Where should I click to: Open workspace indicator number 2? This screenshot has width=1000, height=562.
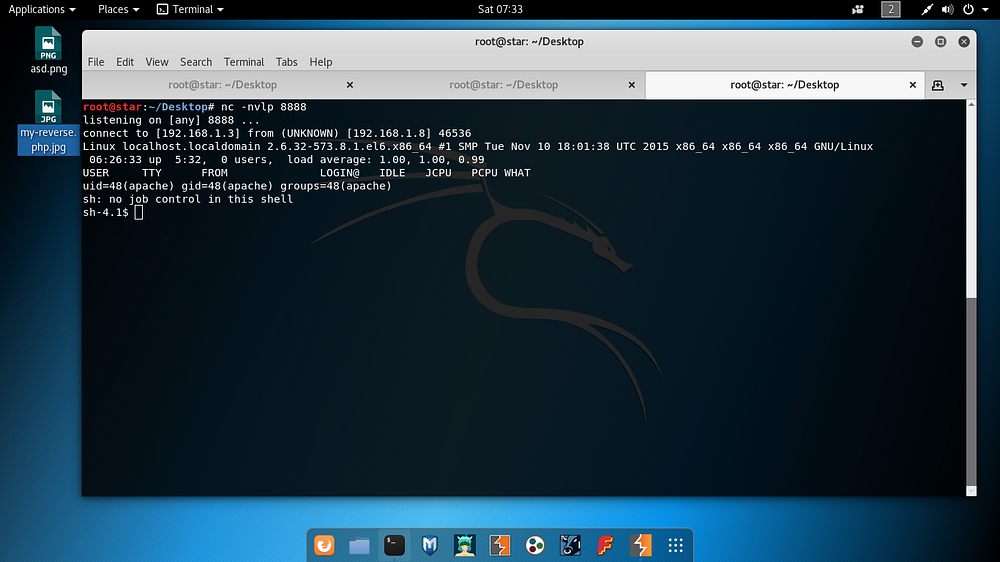coord(890,9)
